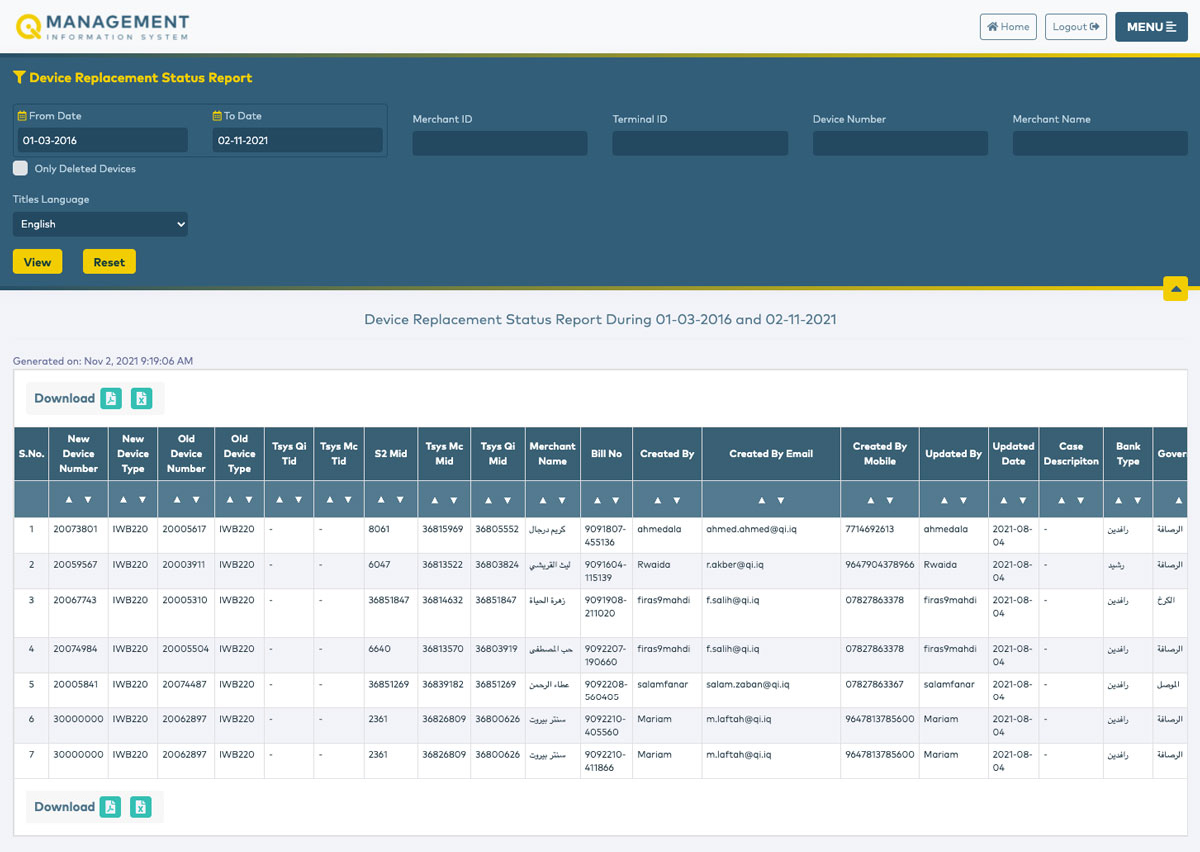Click email salam.zaban@qi.iq
This screenshot has width=1200, height=852.
point(748,684)
